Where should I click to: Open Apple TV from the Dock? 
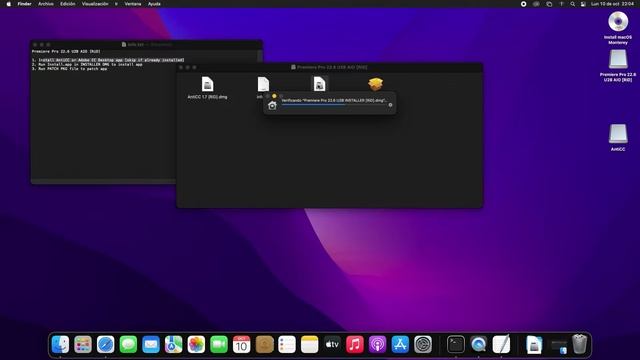(332, 344)
